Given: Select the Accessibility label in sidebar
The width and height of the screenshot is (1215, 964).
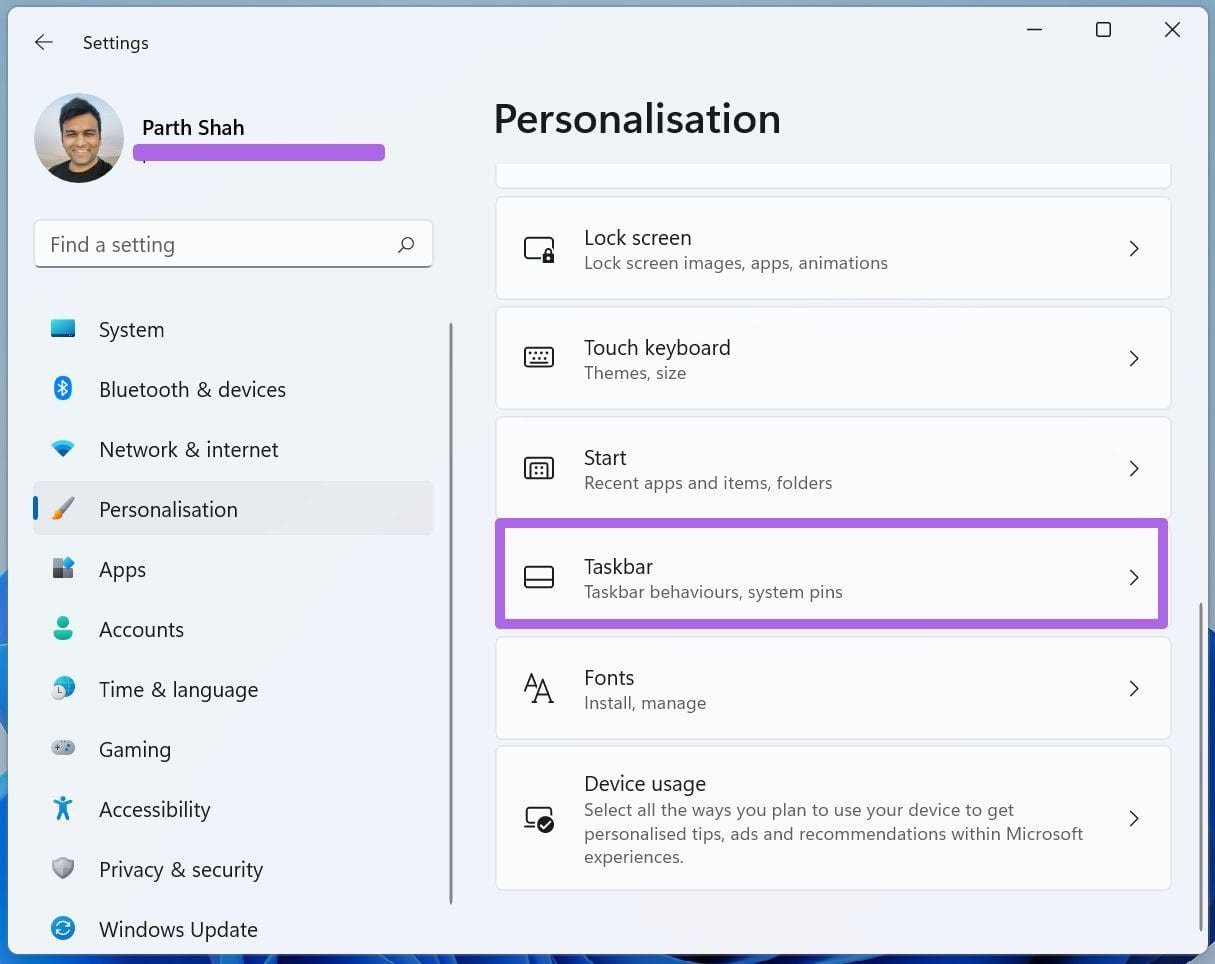Looking at the screenshot, I should click(x=155, y=809).
